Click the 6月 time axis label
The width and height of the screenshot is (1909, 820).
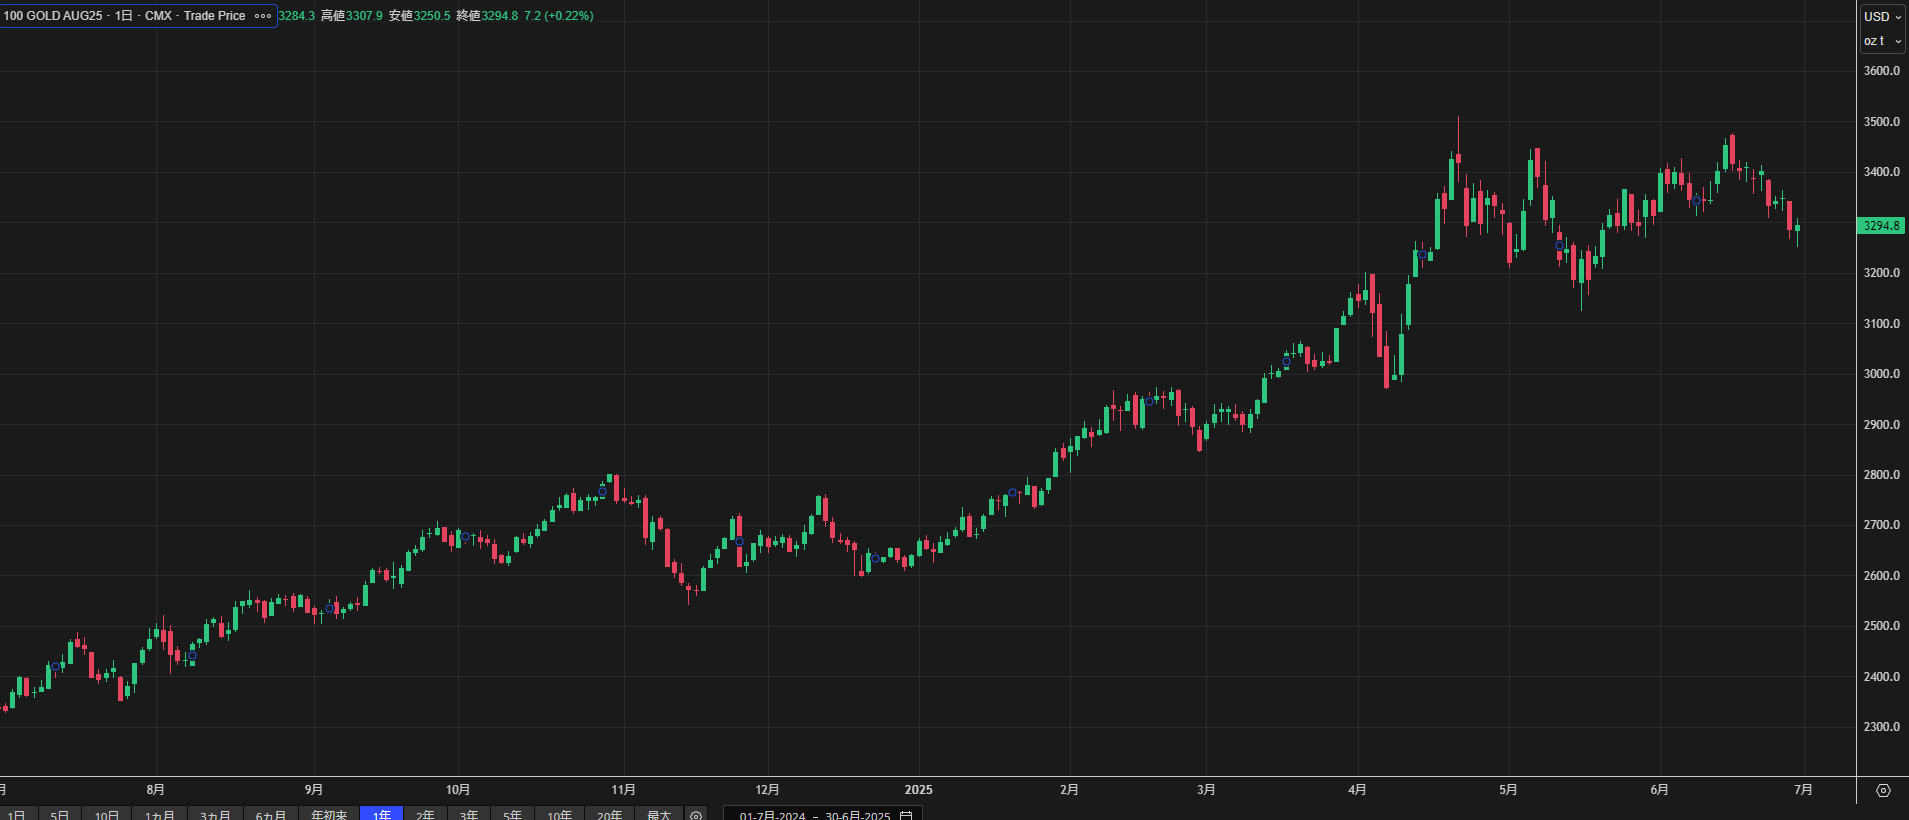pyautogui.click(x=1660, y=790)
